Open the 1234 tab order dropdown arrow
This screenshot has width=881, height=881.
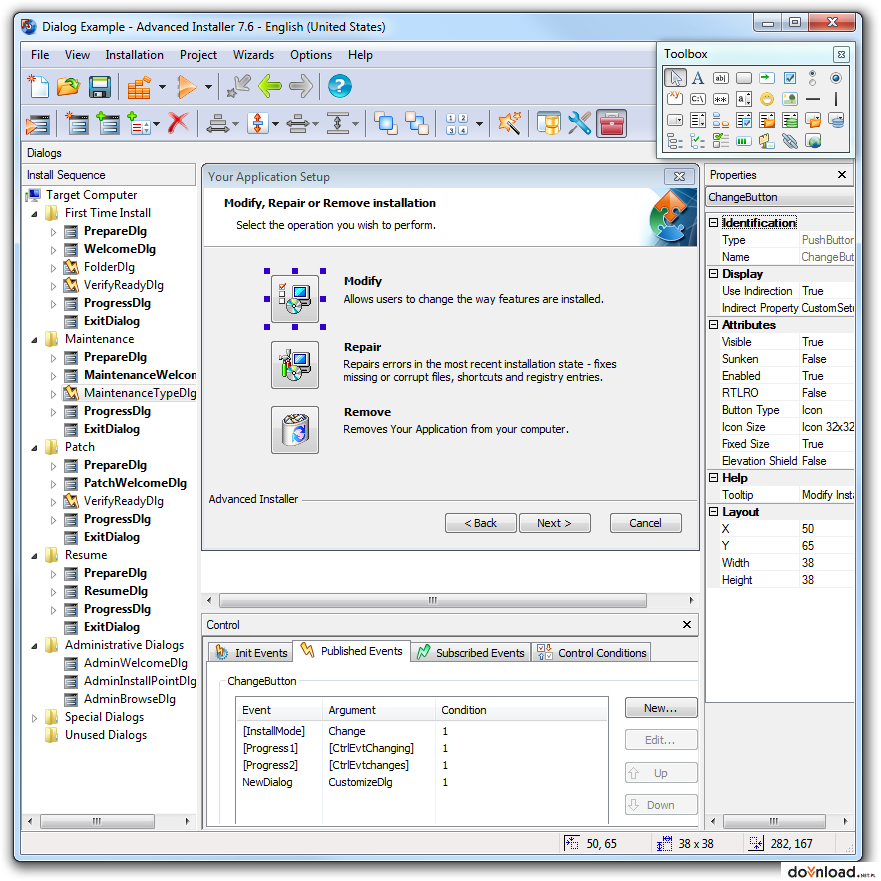[x=479, y=124]
